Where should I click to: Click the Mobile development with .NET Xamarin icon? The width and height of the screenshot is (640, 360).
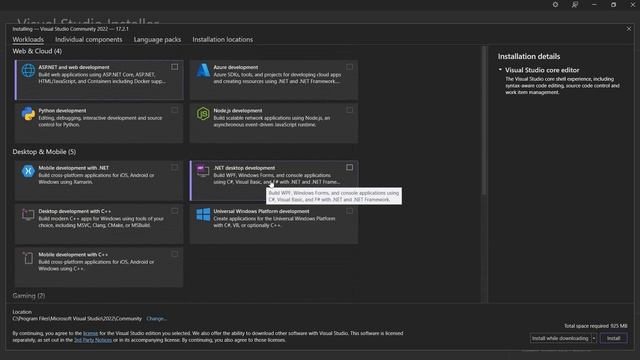tap(28, 171)
